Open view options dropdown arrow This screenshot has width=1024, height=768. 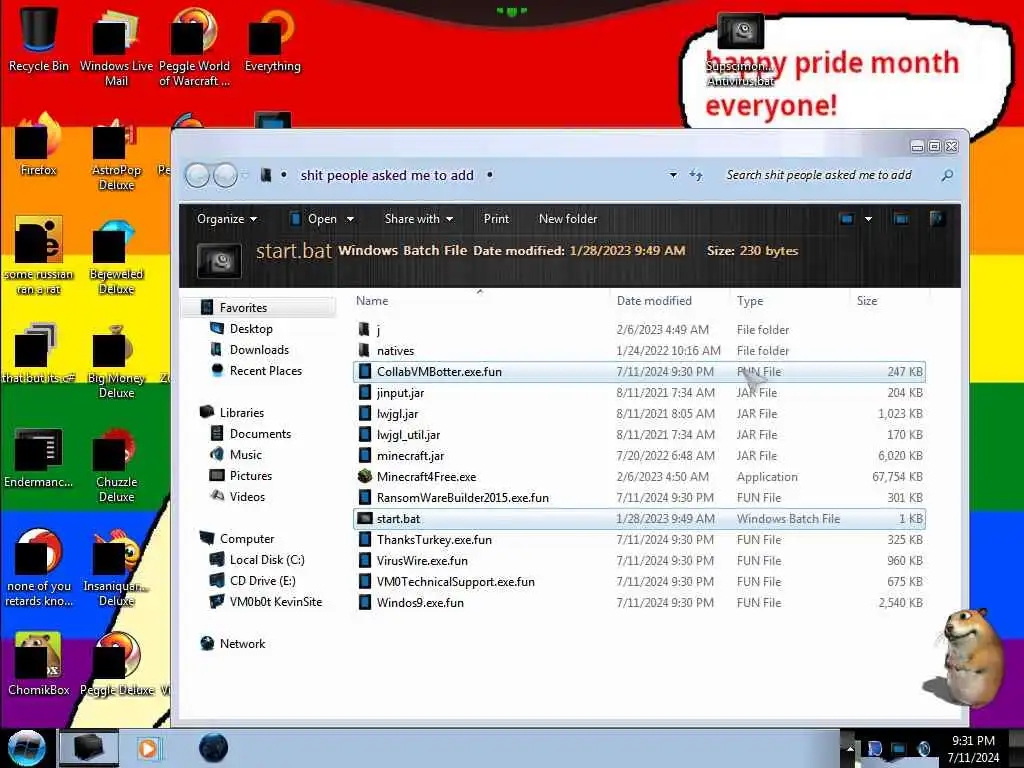pyautogui.click(x=869, y=219)
